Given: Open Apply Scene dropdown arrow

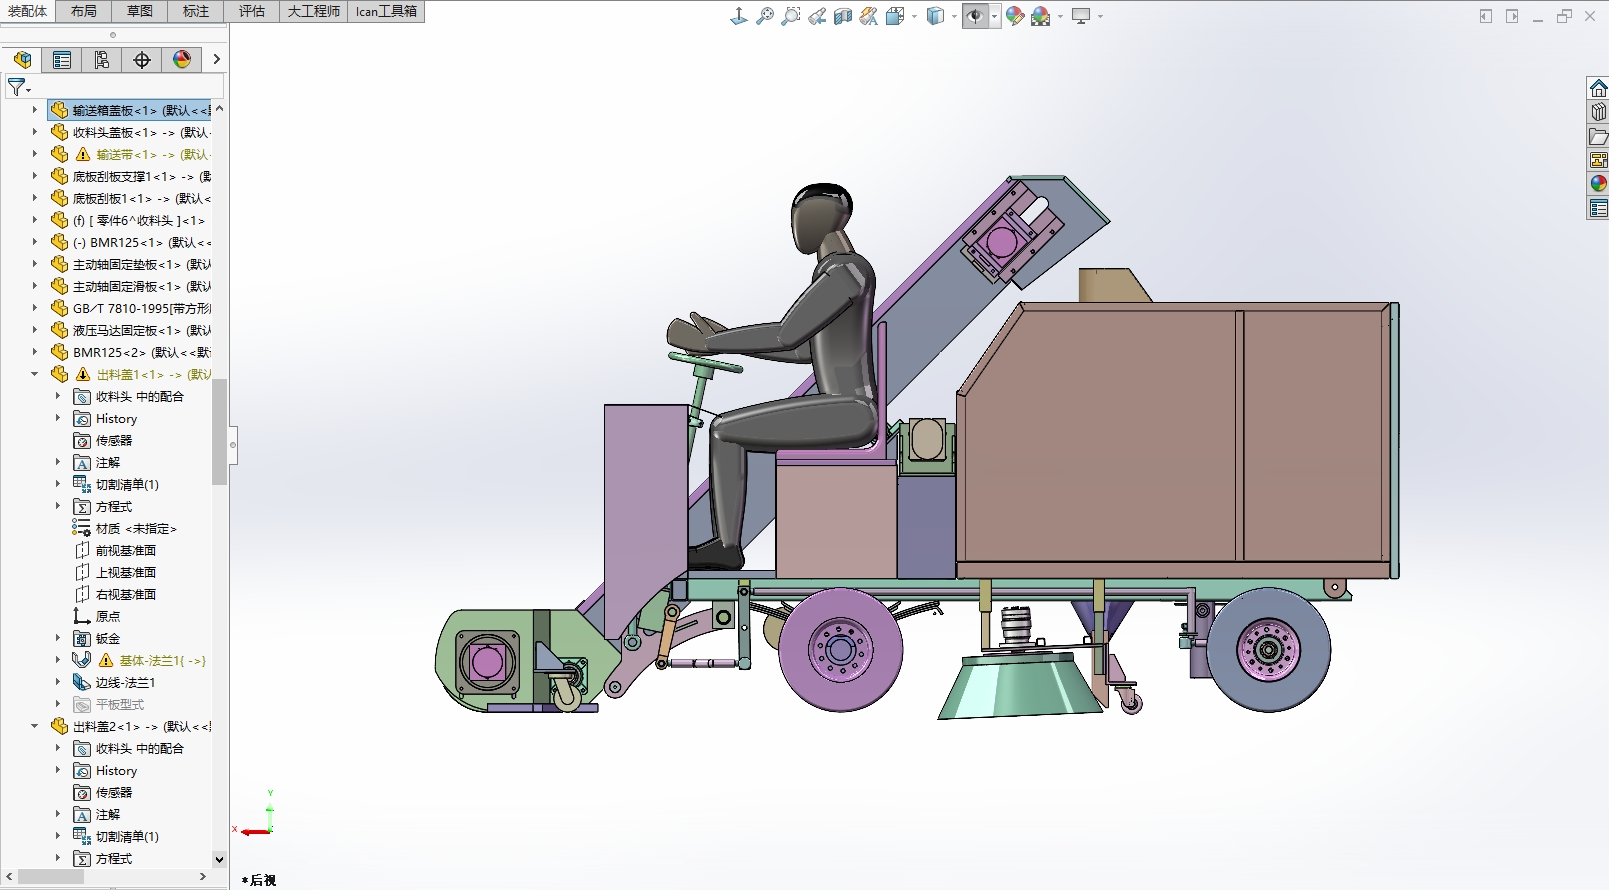Looking at the screenshot, I should [x=1060, y=16].
